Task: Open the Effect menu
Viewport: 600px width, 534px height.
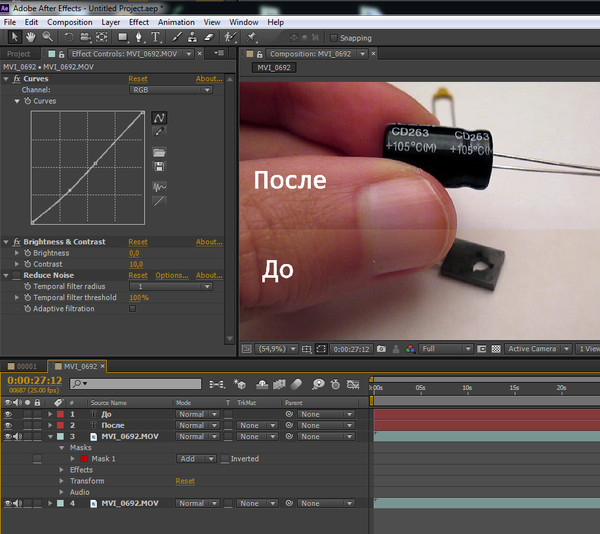Action: (x=139, y=22)
